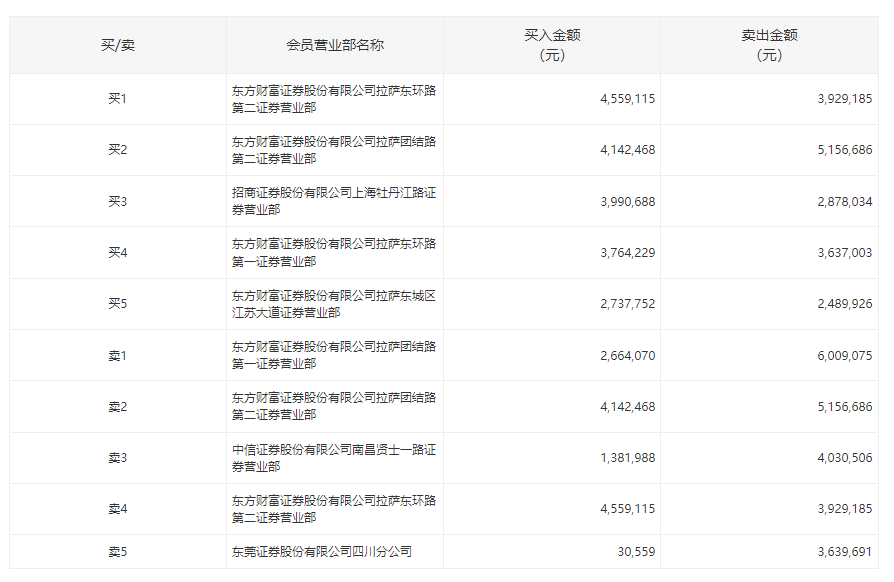Click buy amount 30,559
This screenshot has width=894, height=582.
coord(636,552)
